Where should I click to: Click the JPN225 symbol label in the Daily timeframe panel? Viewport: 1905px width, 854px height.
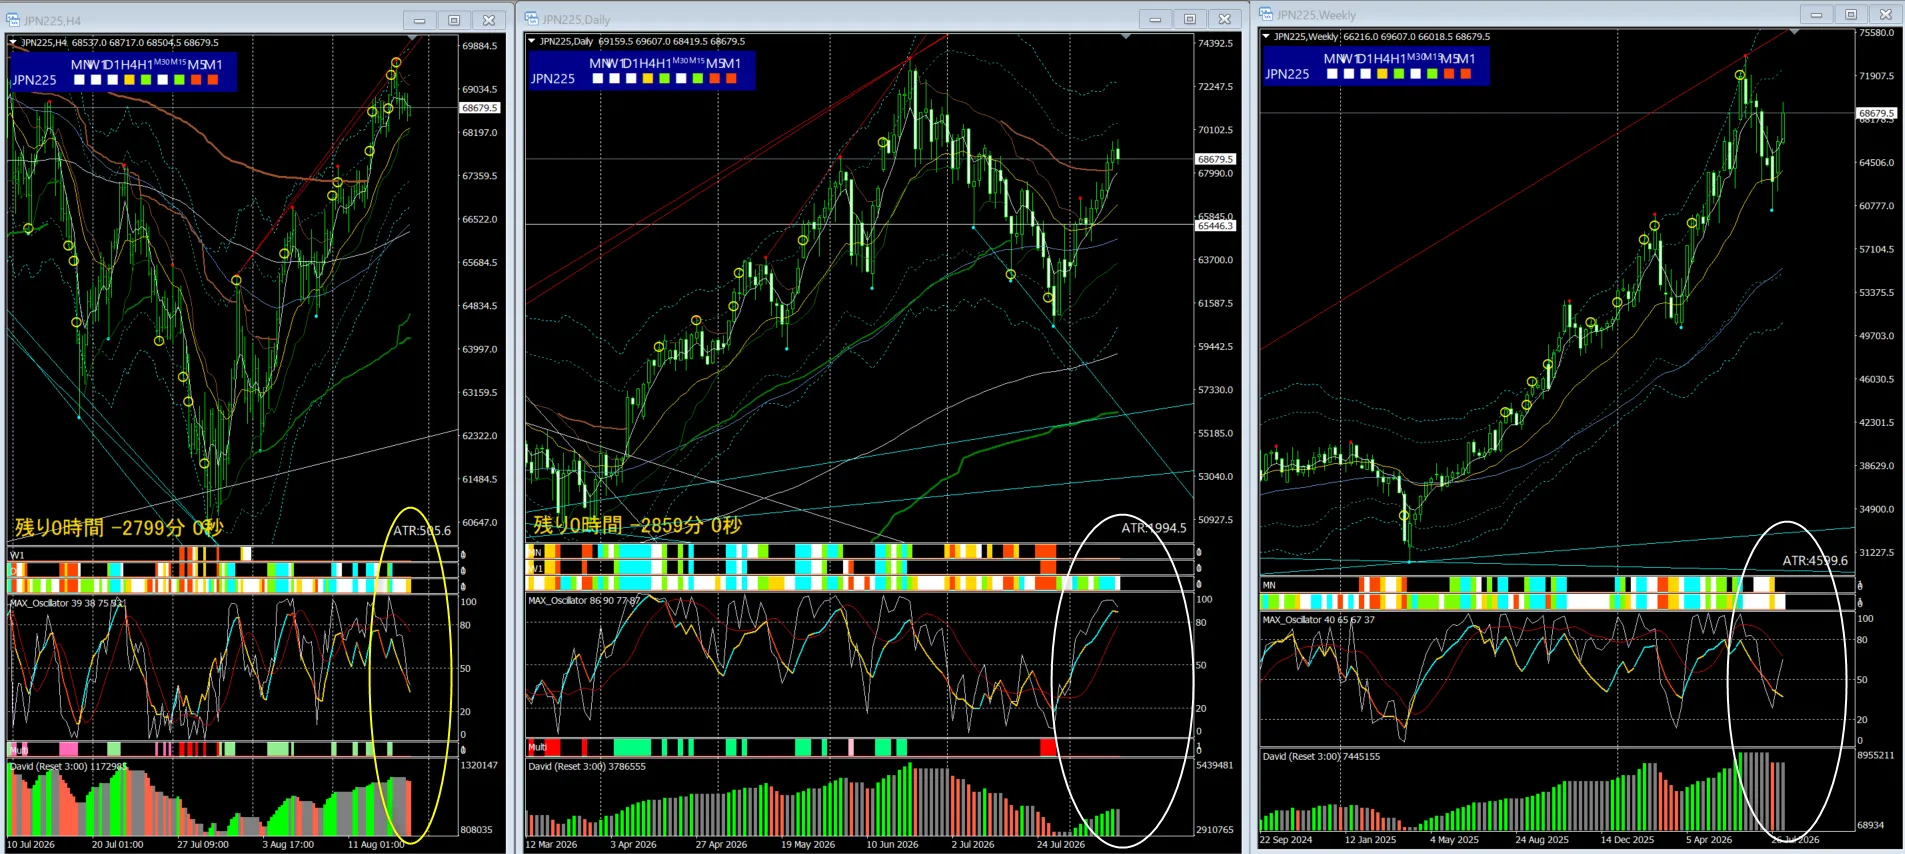tap(553, 78)
